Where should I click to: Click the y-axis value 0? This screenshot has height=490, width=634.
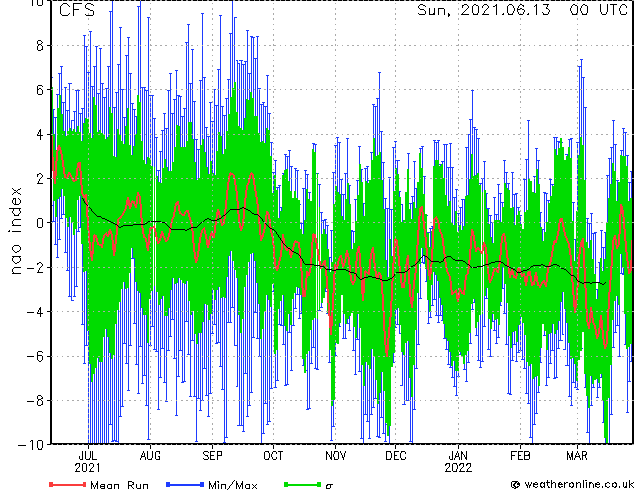tap(40, 223)
